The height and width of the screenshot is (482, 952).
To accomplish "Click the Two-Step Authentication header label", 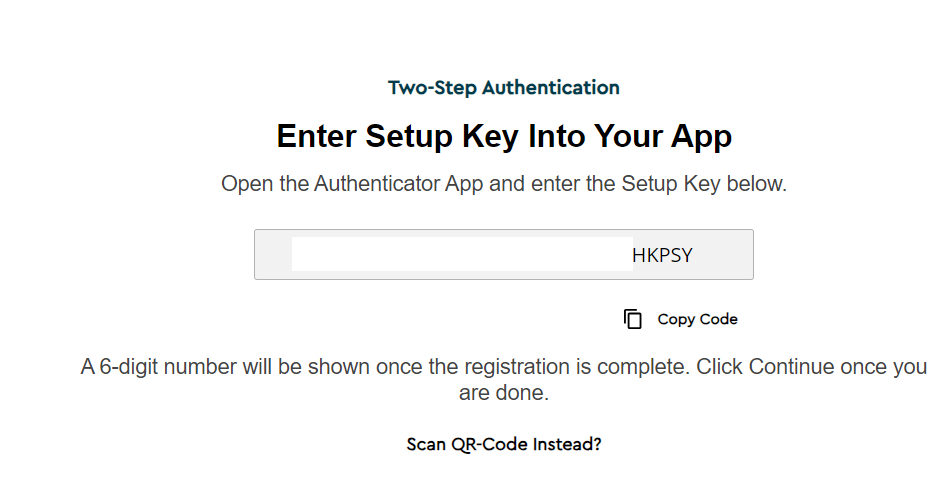I will pos(504,88).
